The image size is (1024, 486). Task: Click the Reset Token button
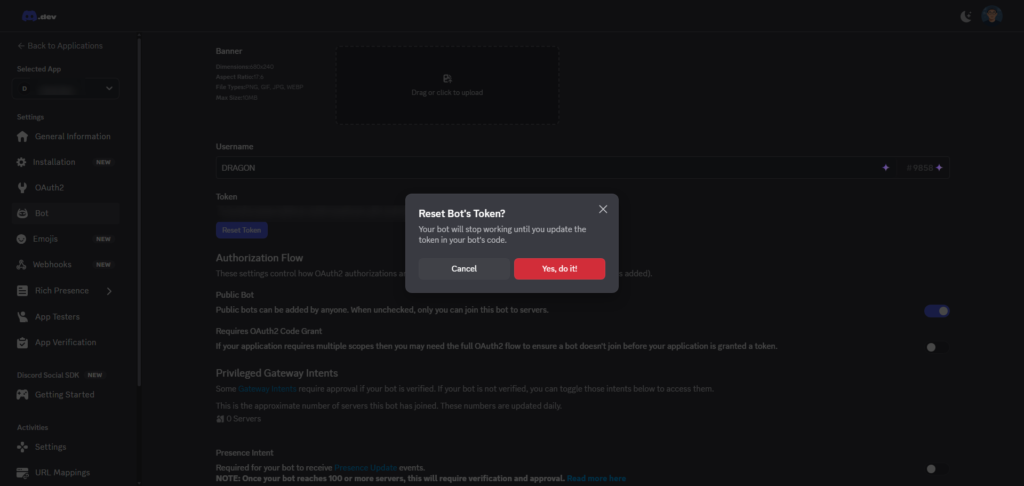(x=242, y=230)
